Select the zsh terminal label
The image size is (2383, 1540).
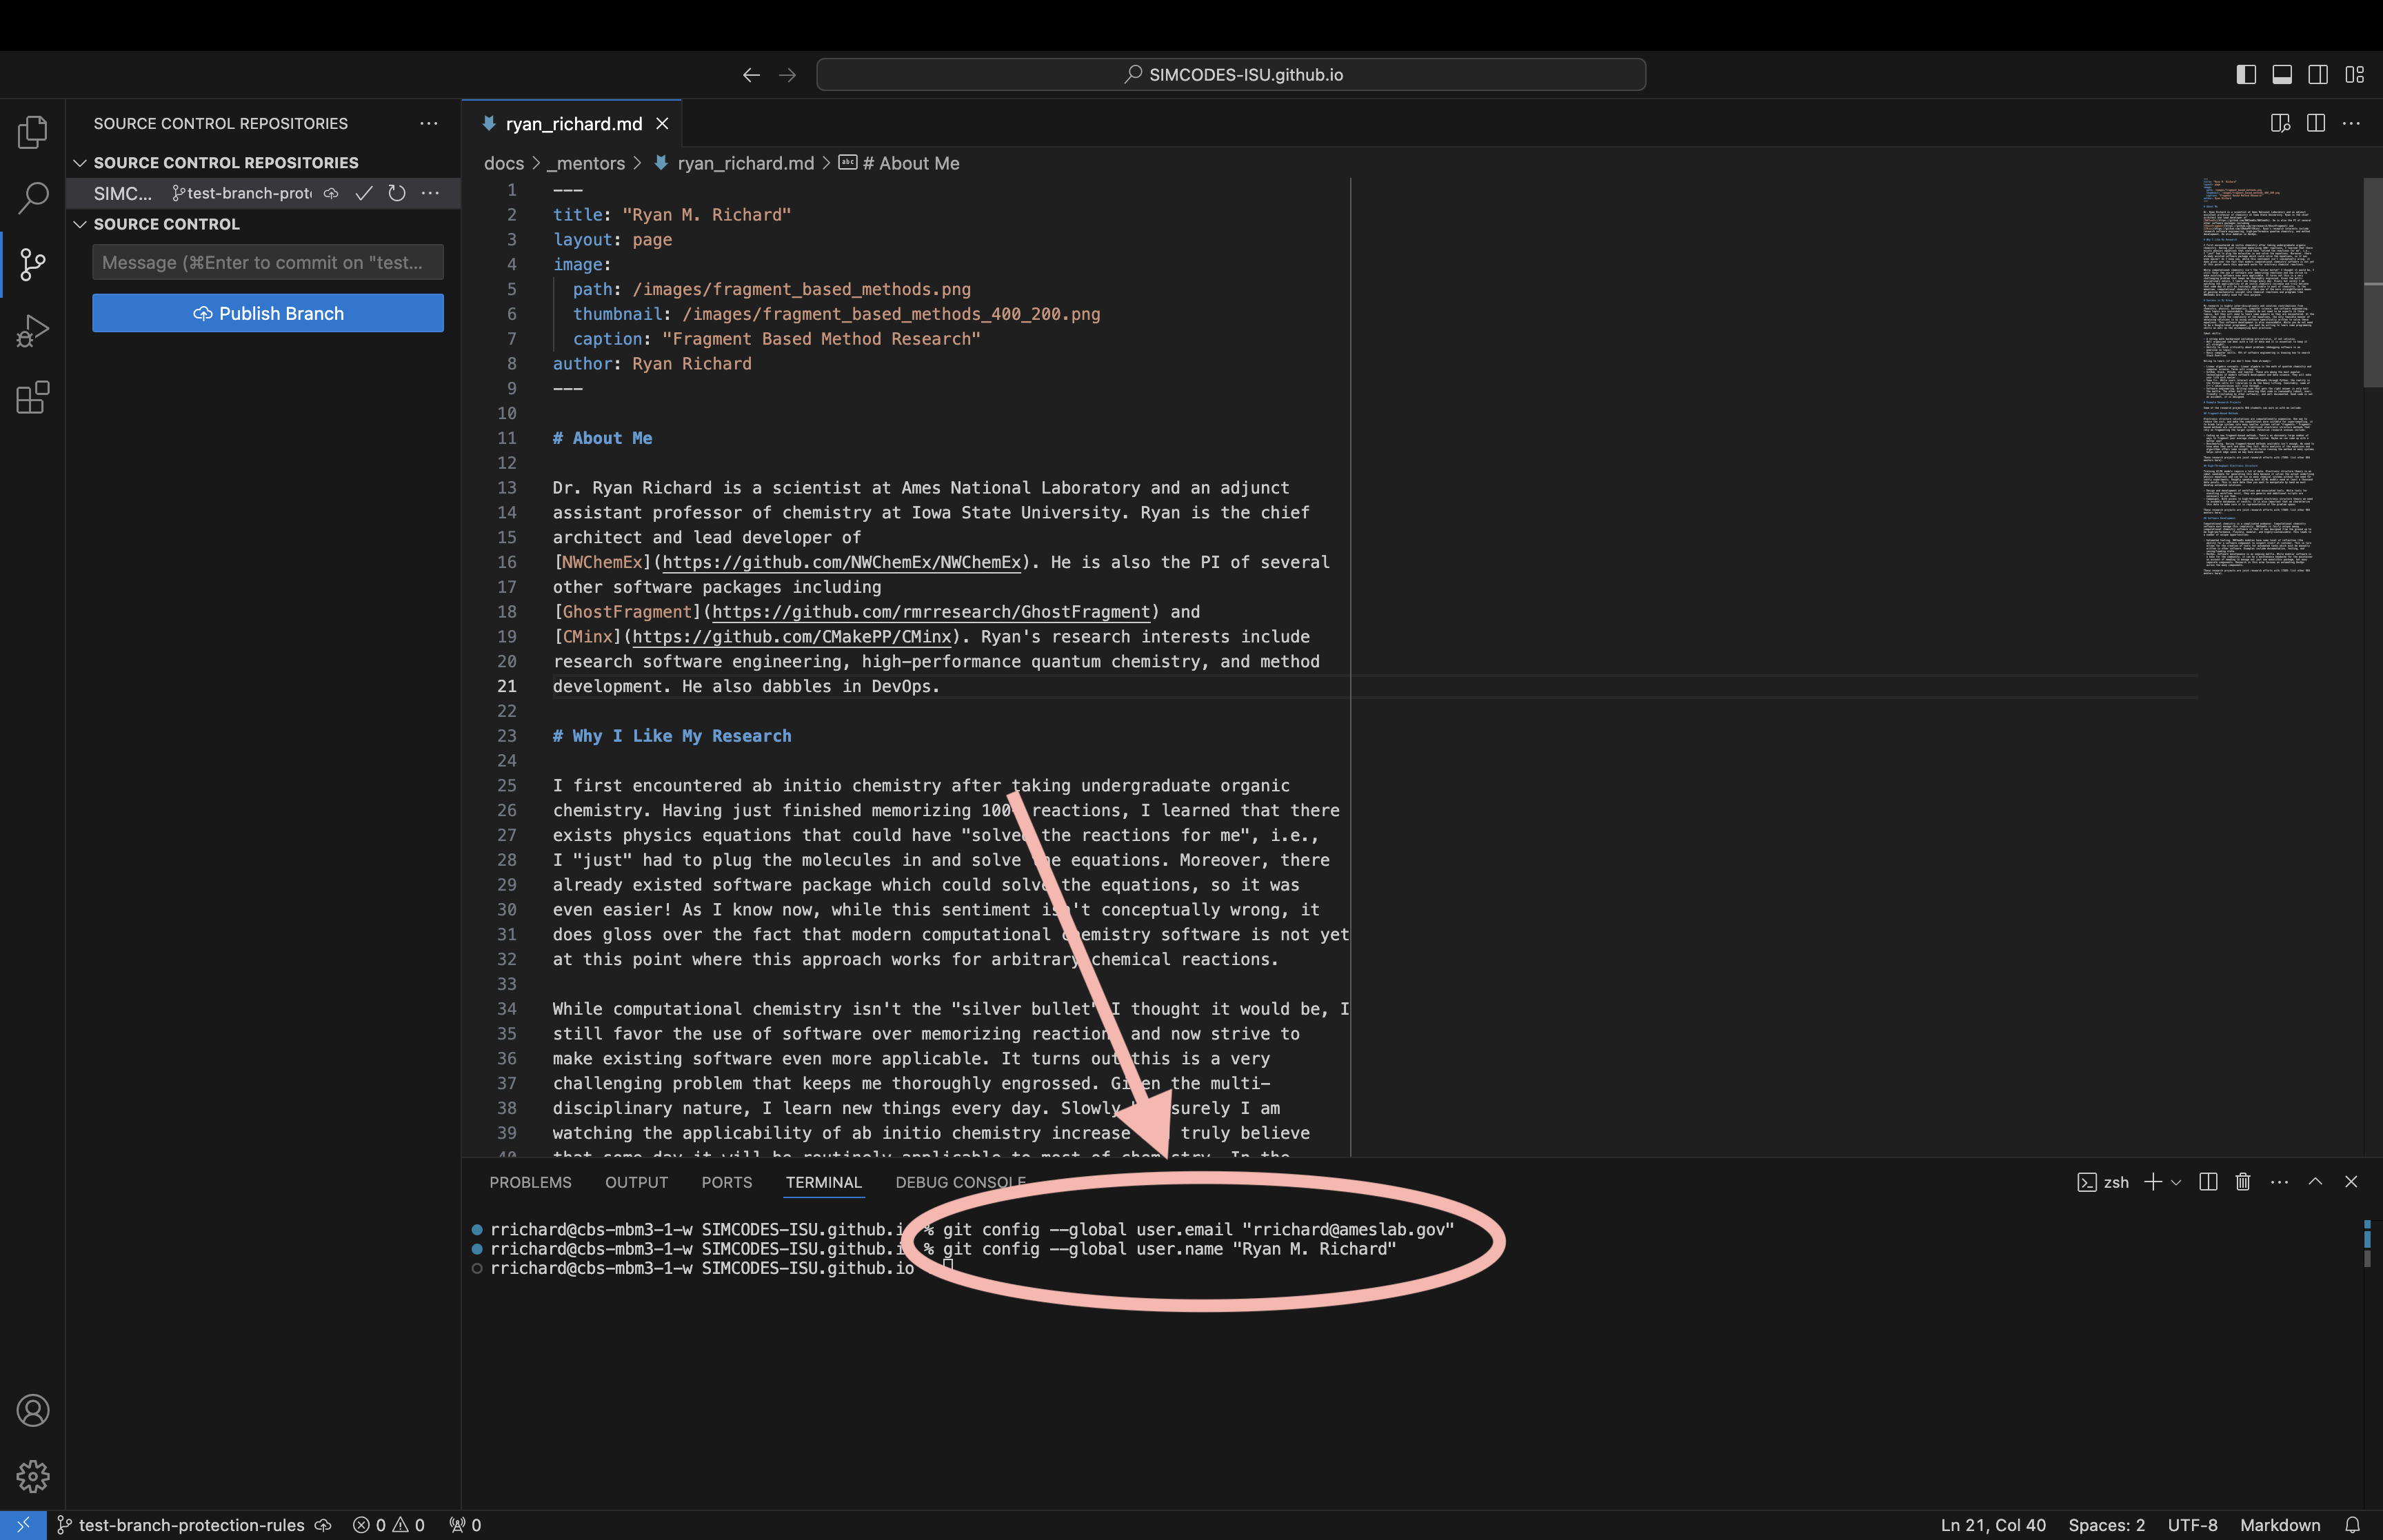[x=2103, y=1182]
